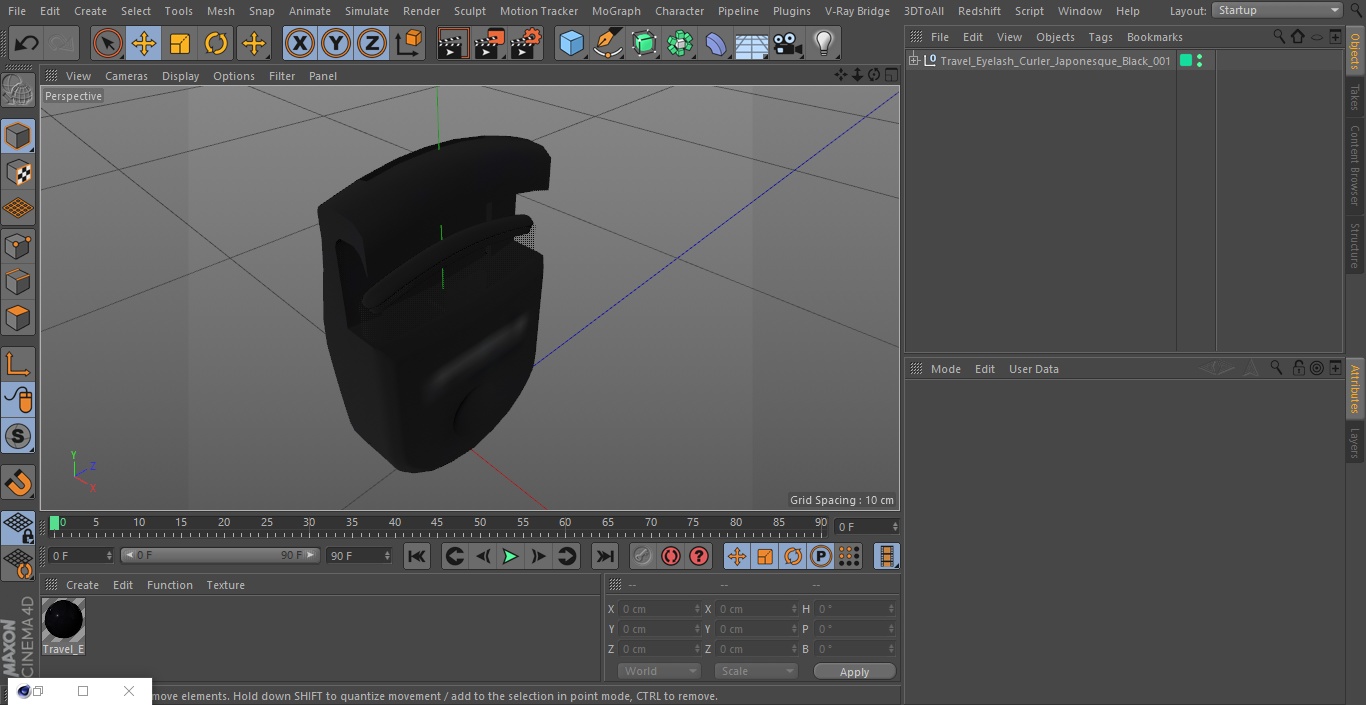The height and width of the screenshot is (705, 1366).
Task: Open the material Texture menu
Action: (225, 585)
